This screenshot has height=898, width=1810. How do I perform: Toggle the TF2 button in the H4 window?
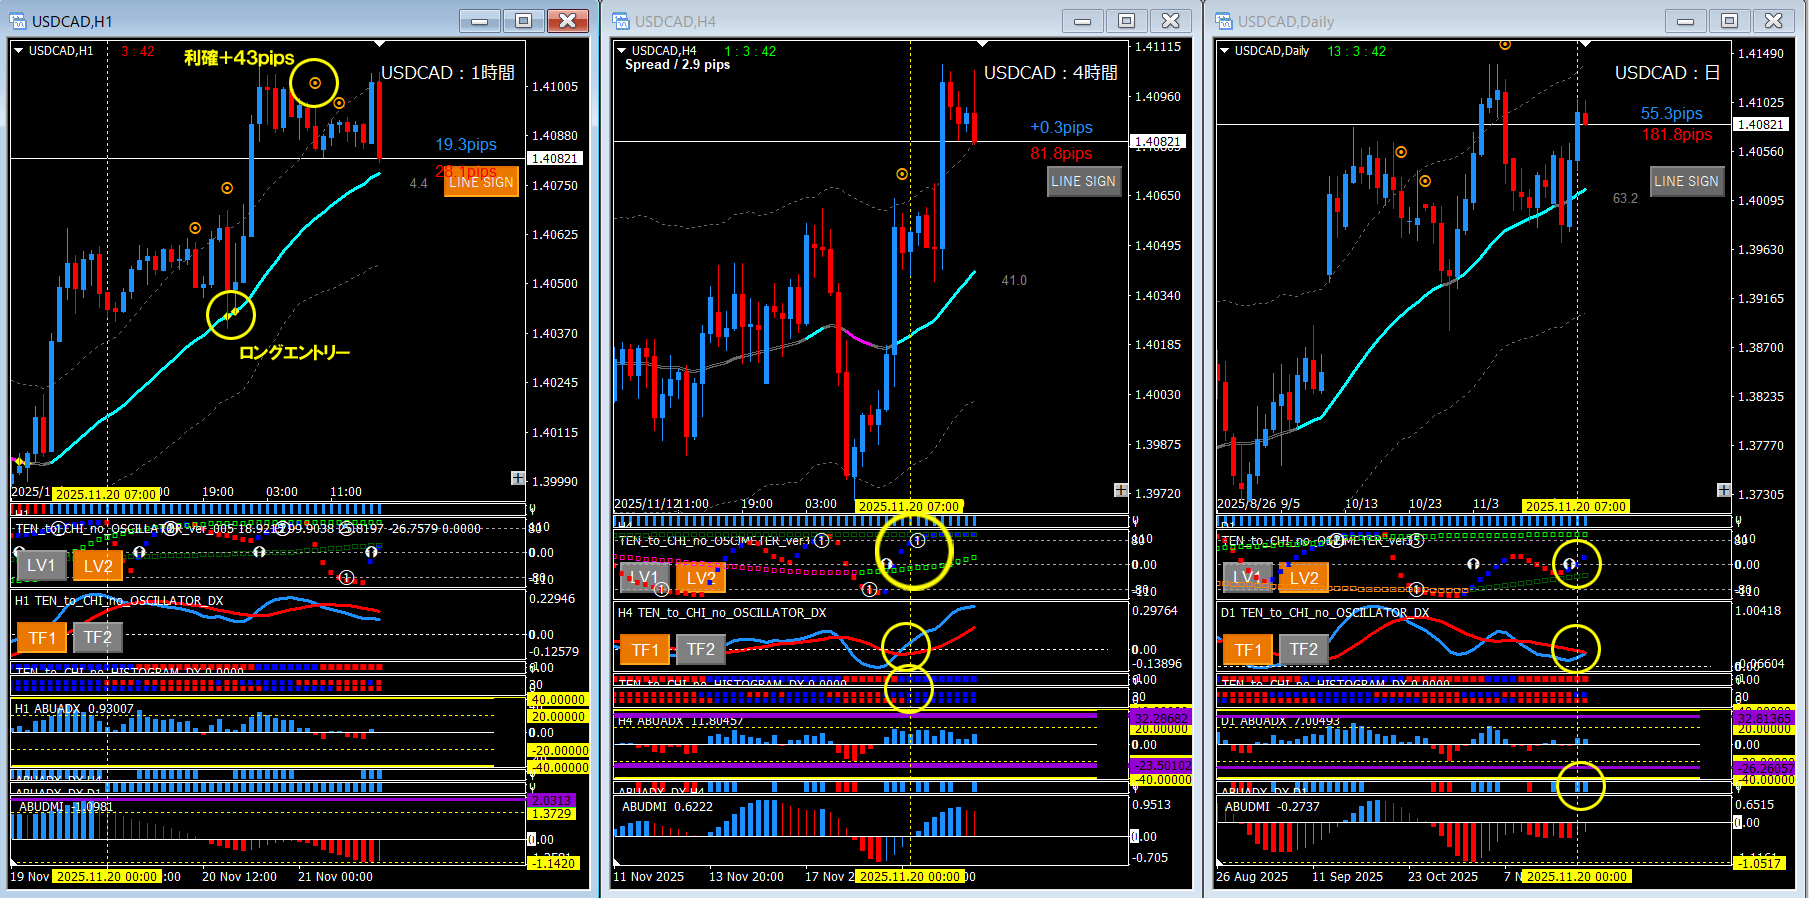point(700,650)
